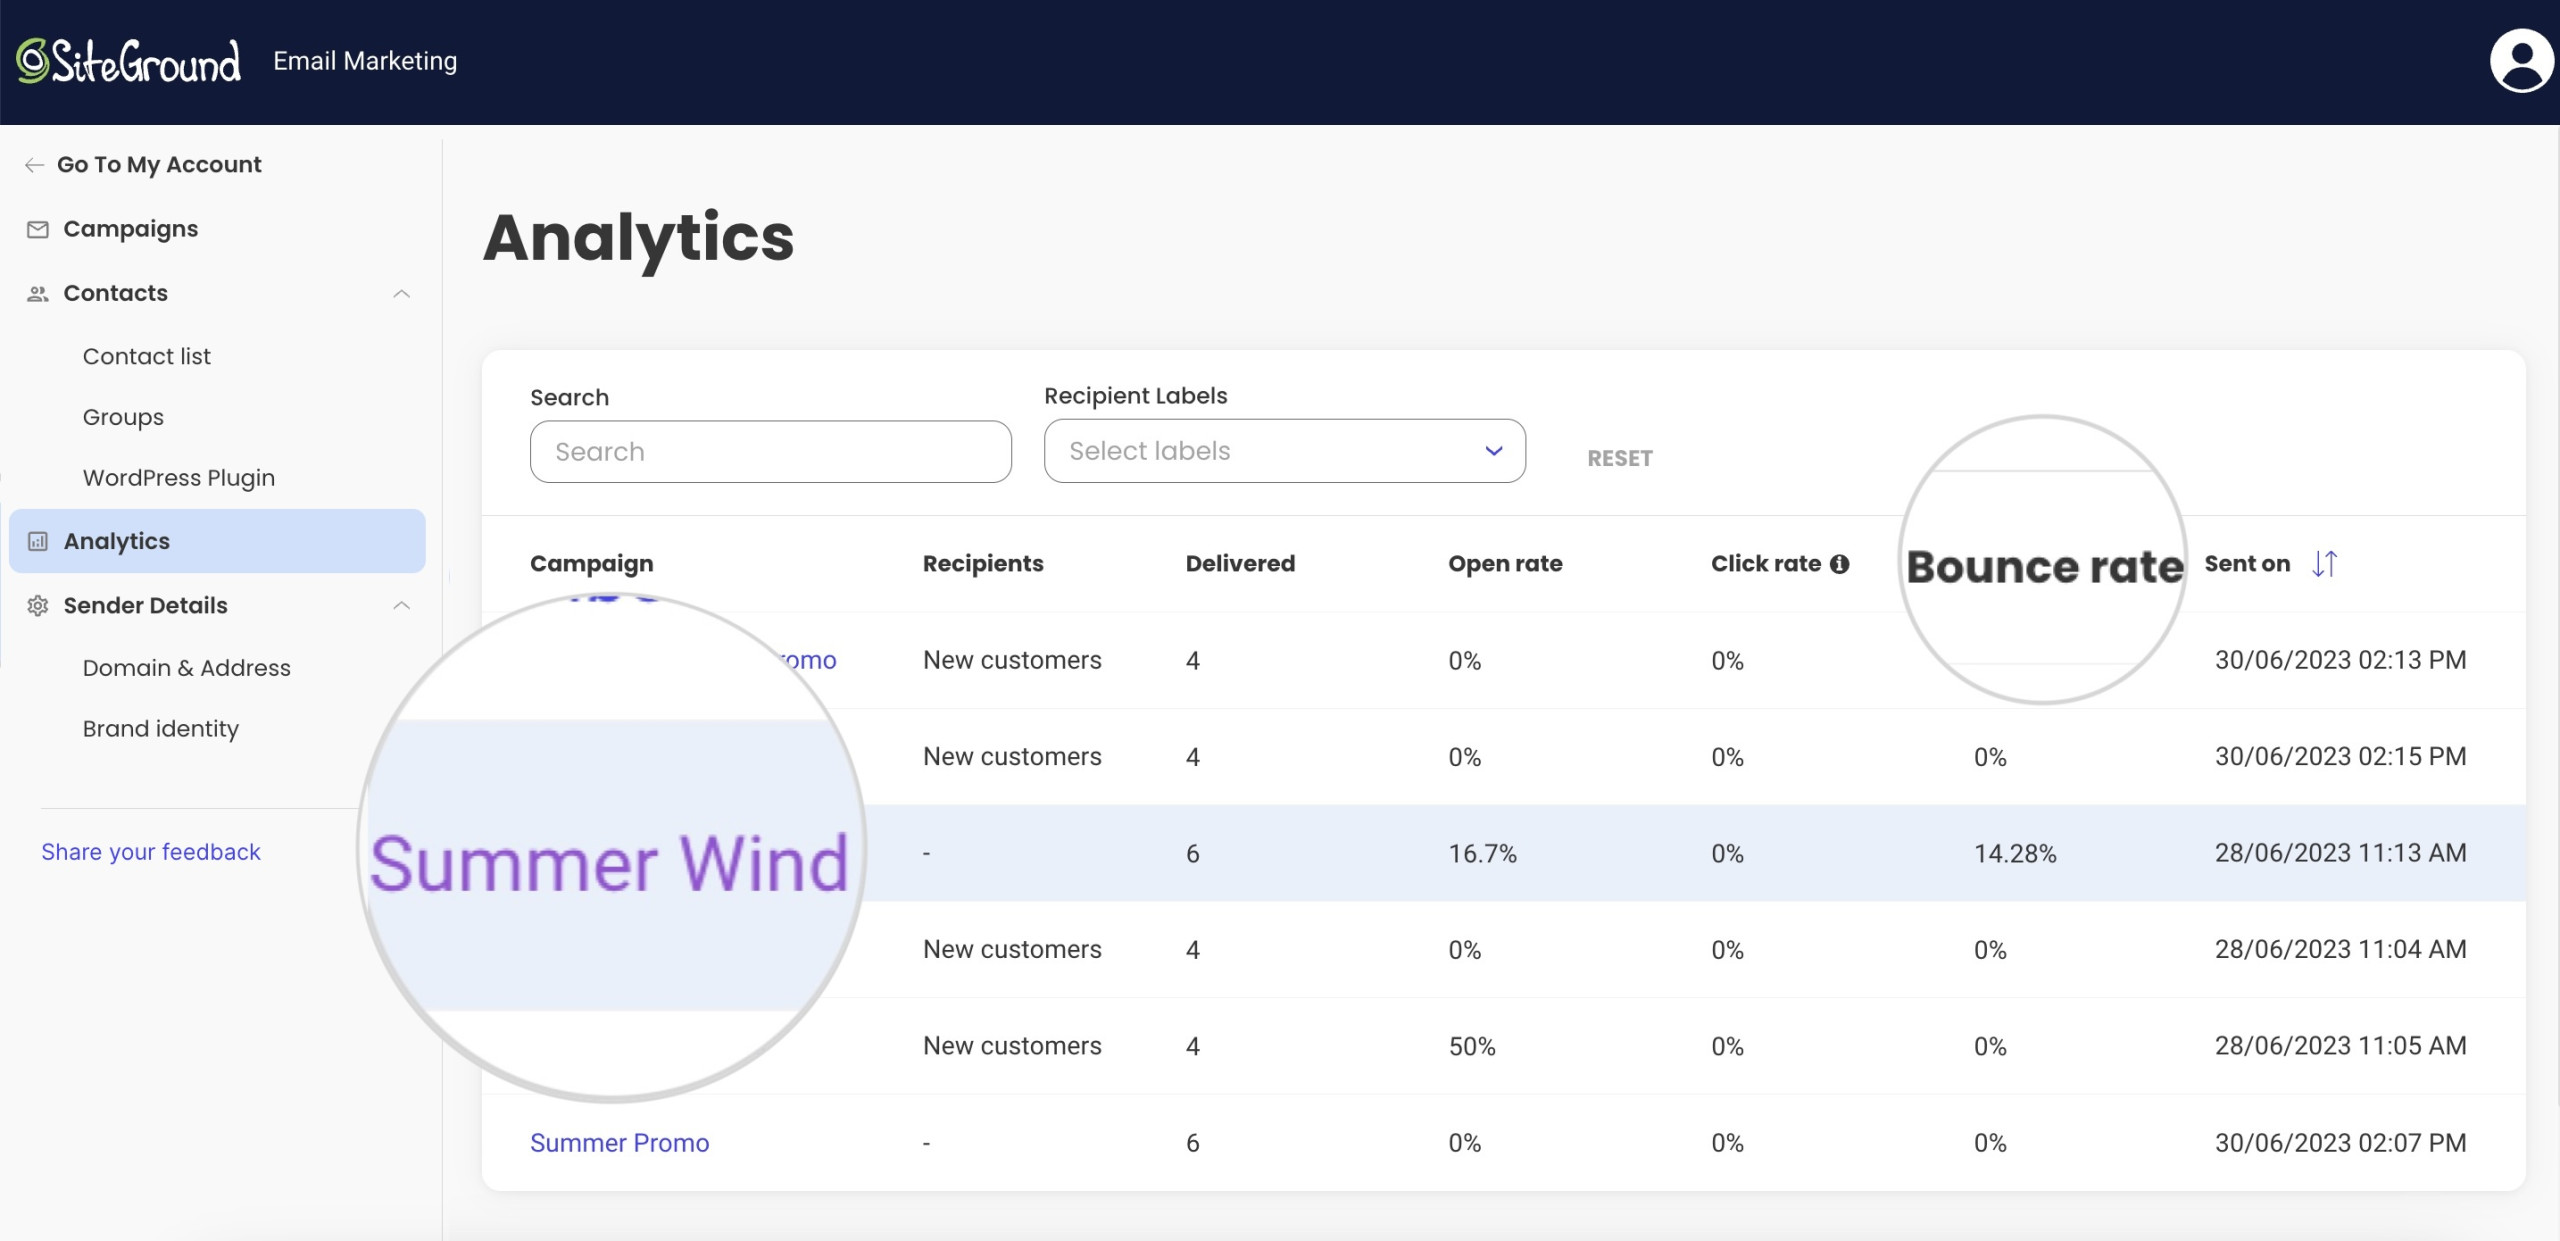The image size is (2560, 1241).
Task: Open Domain & Address in the sidebar
Action: (x=186, y=668)
